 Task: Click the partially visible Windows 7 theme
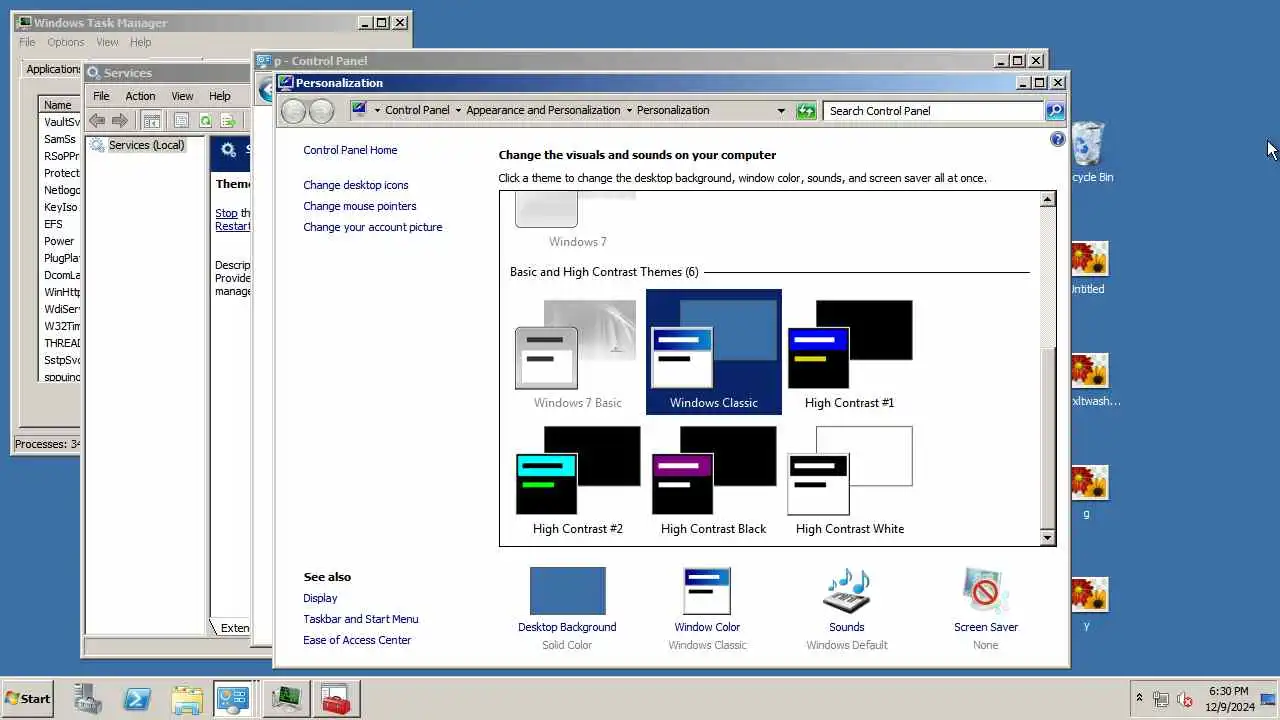[x=577, y=220]
